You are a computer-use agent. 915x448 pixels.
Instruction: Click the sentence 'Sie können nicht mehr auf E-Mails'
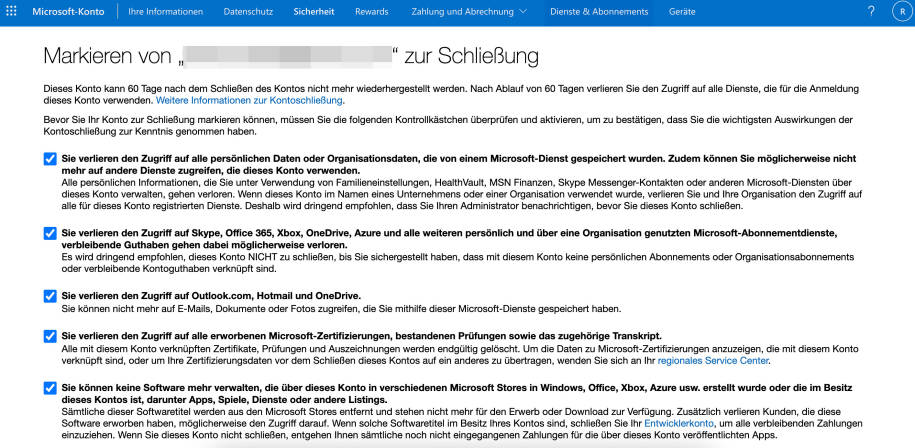(x=341, y=309)
